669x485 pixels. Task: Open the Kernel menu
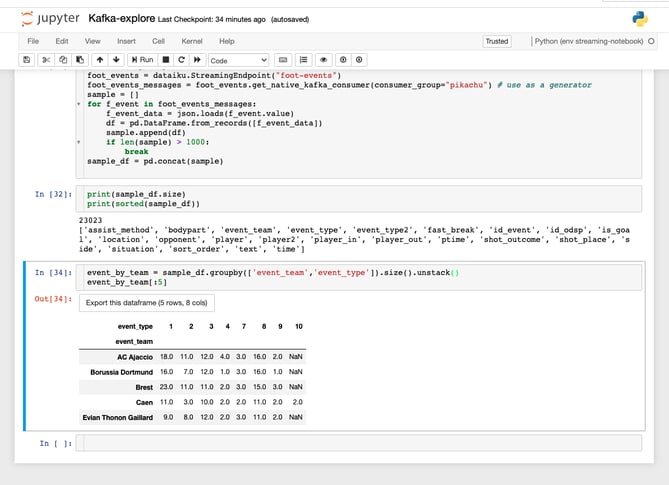[x=192, y=41]
